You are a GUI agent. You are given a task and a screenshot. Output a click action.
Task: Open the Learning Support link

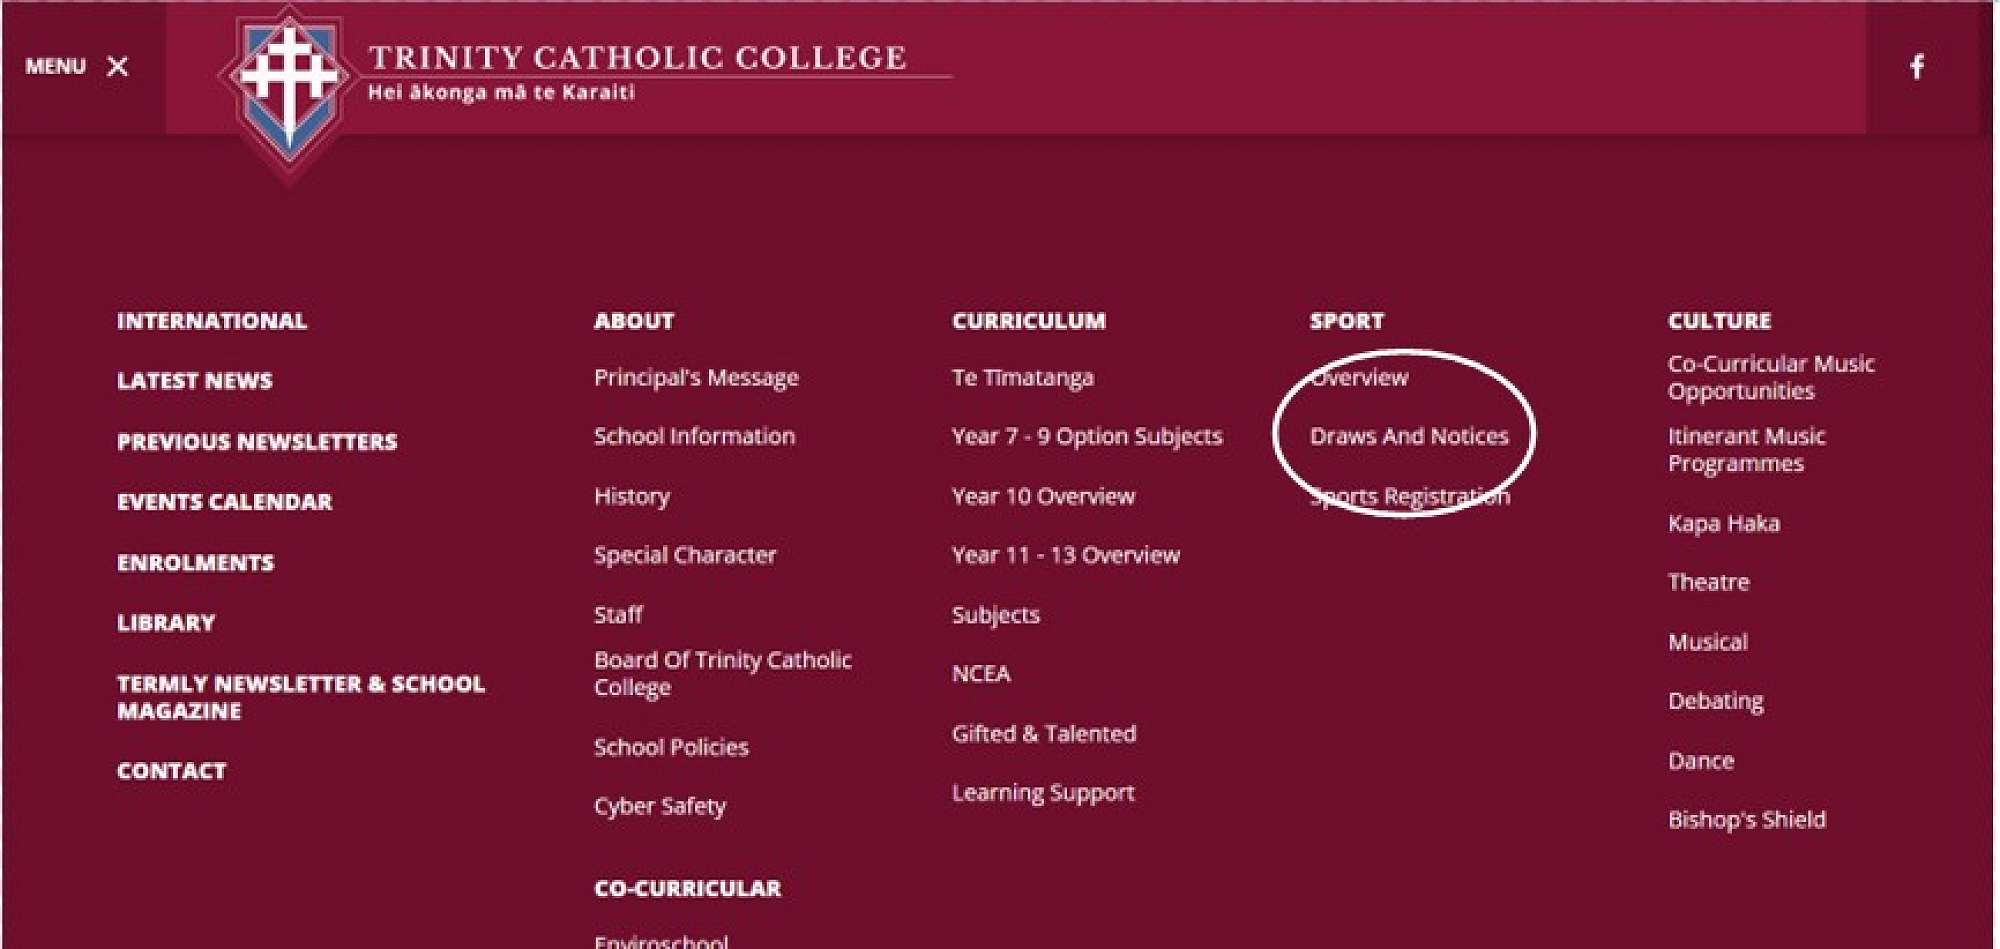coord(1043,793)
